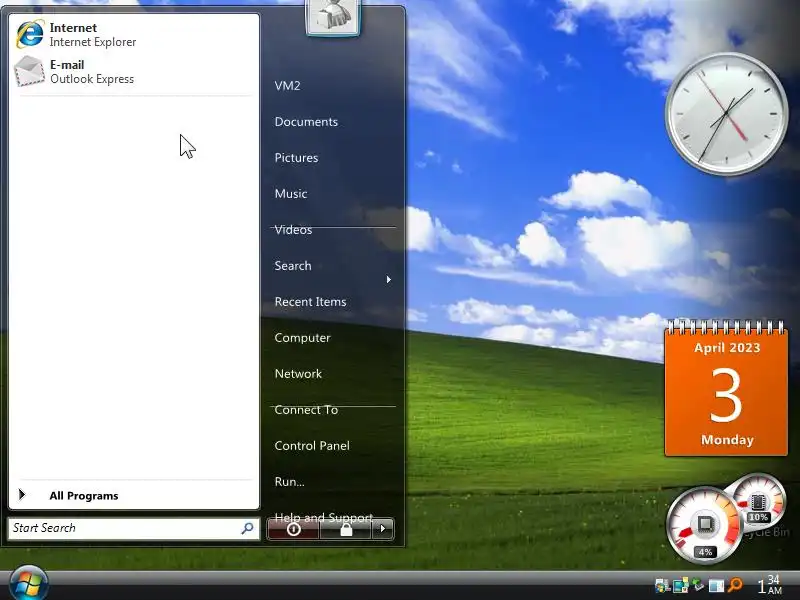Open the Run... dialog

coord(289,482)
